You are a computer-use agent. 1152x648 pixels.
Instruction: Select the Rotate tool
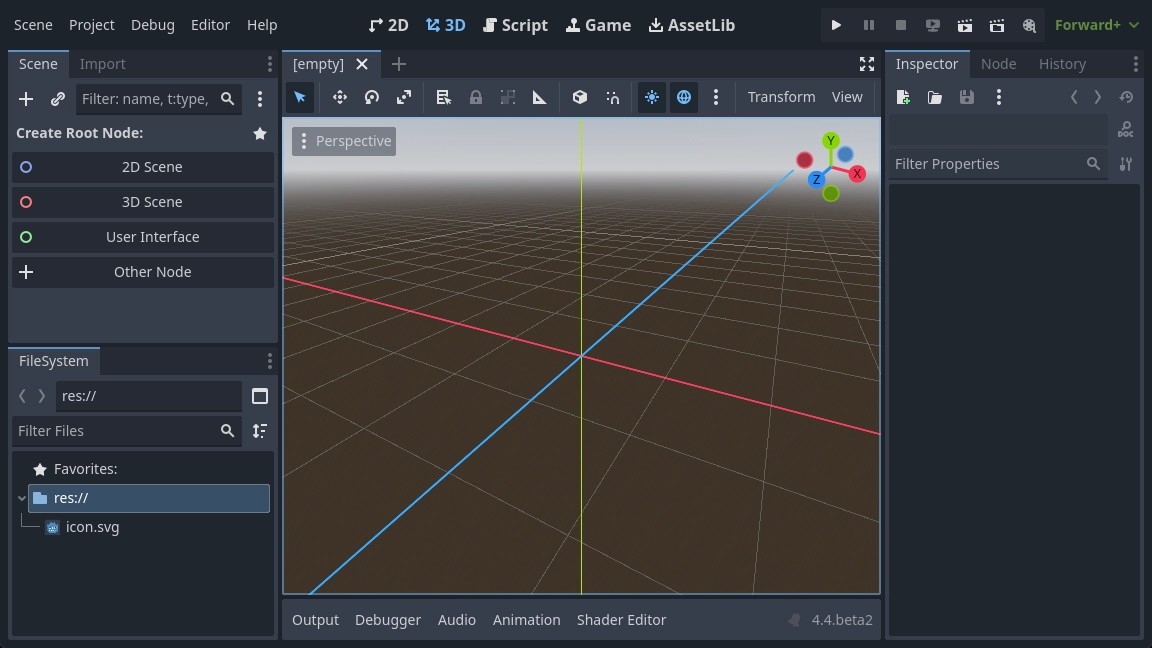(x=371, y=97)
